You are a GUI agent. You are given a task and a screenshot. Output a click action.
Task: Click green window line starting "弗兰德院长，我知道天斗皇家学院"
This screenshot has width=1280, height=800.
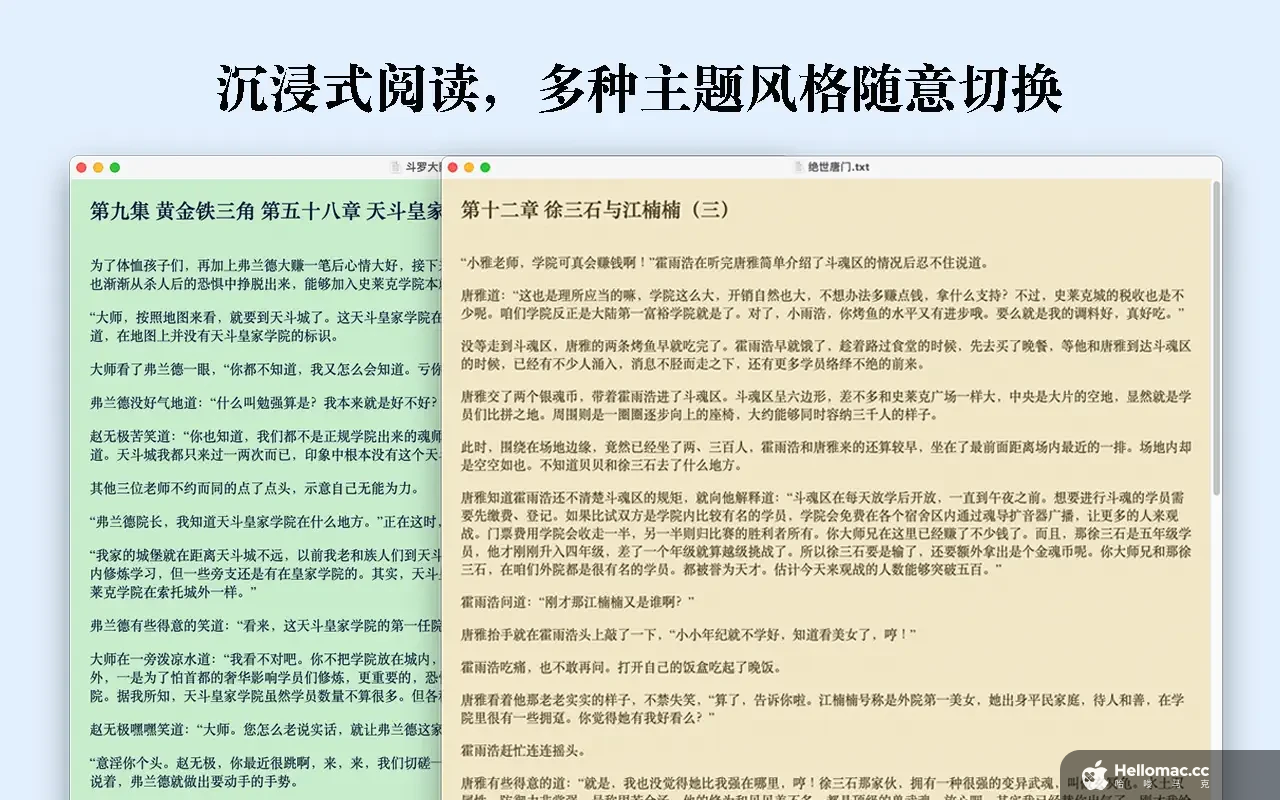(x=266, y=522)
